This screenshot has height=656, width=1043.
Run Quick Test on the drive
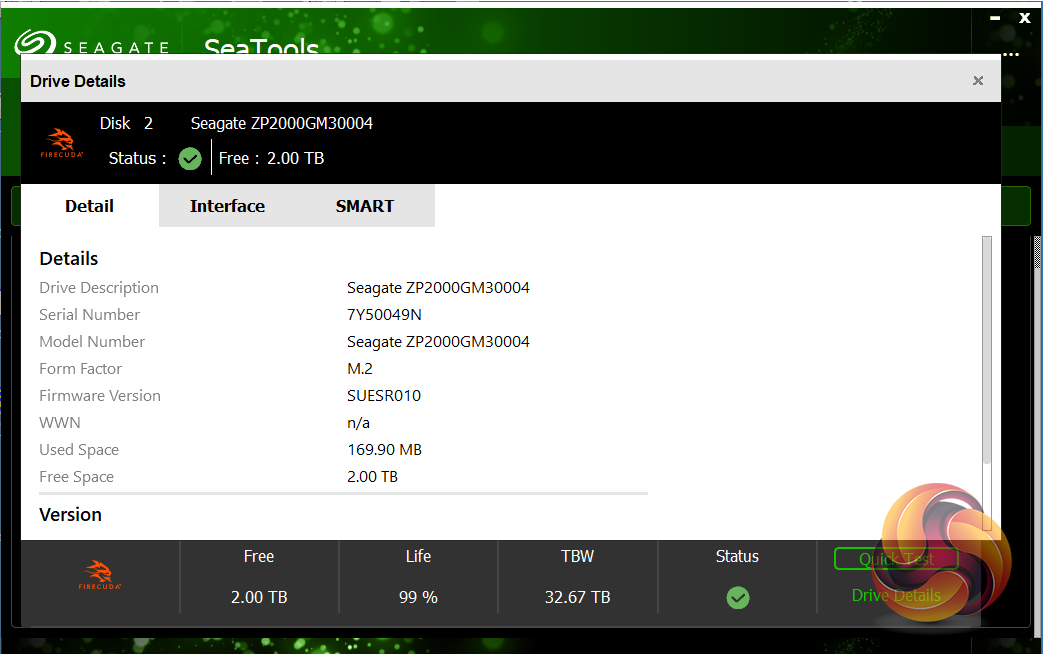click(x=896, y=559)
